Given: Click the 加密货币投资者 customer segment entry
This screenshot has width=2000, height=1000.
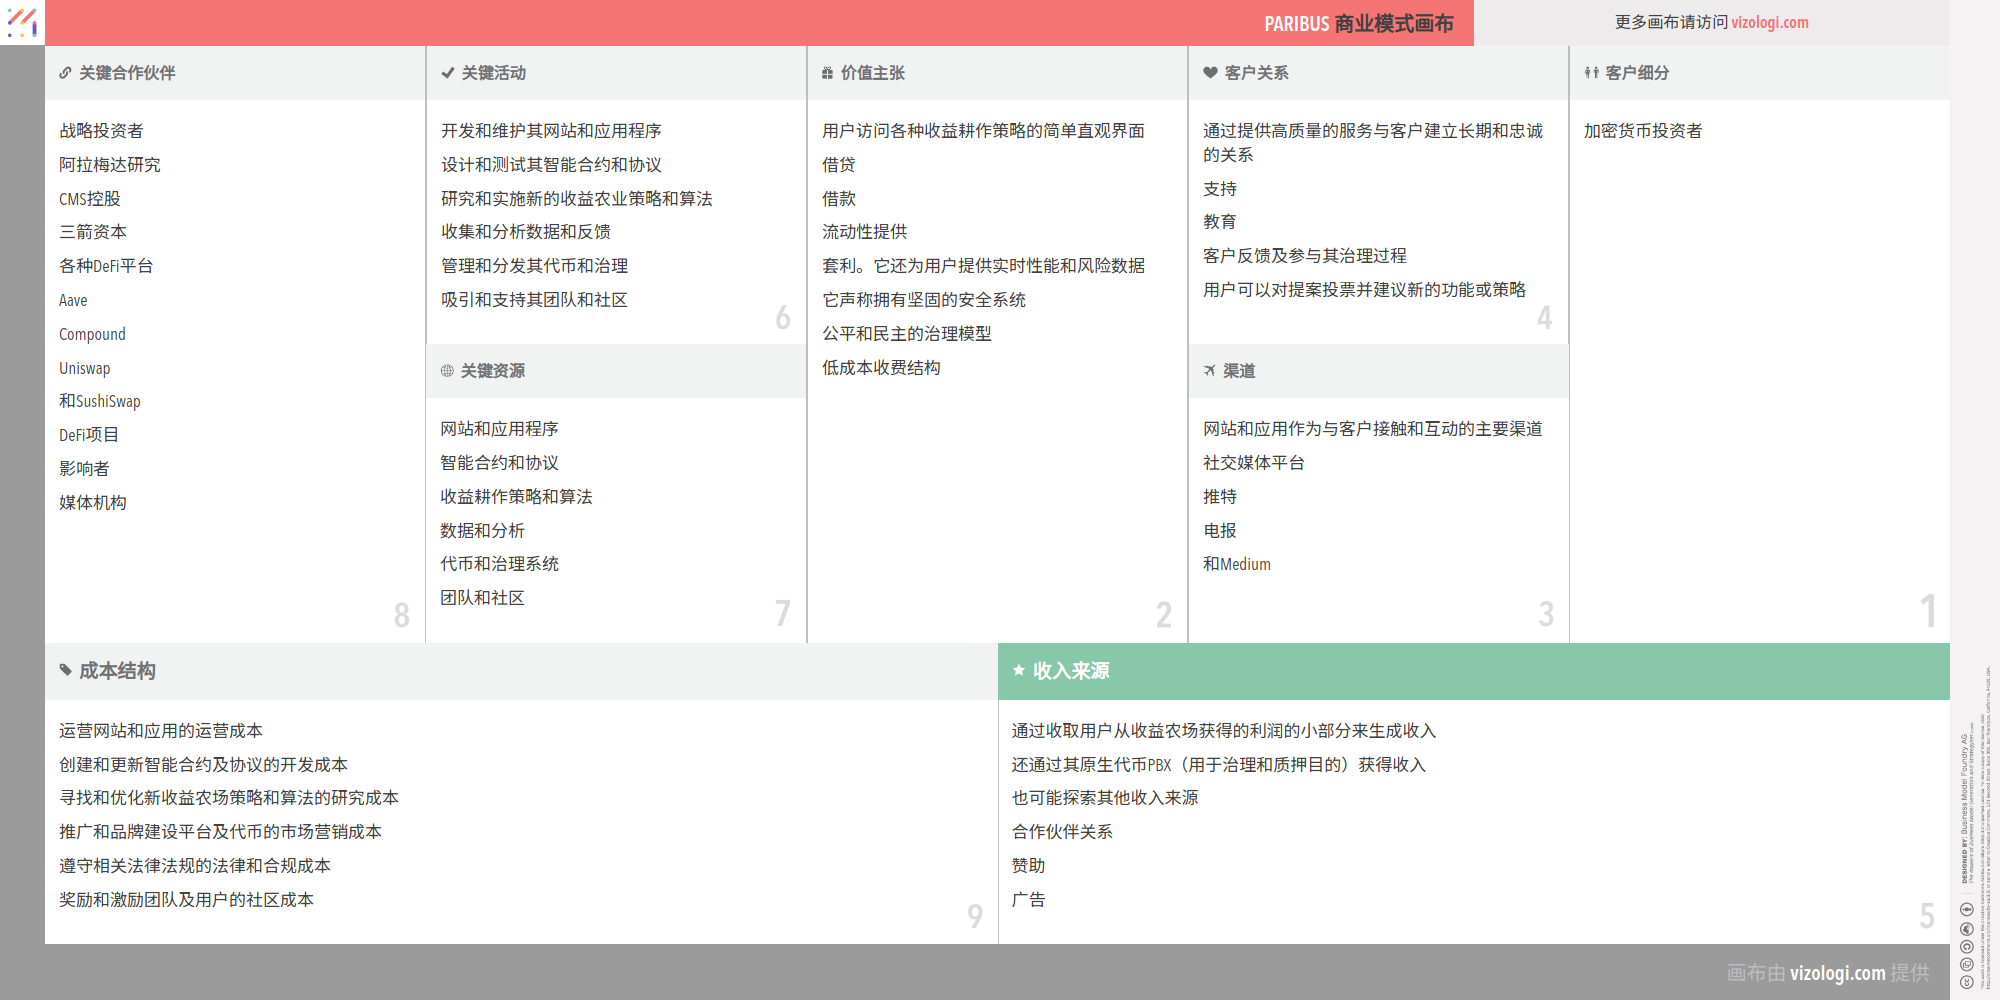Looking at the screenshot, I should pos(1642,131).
